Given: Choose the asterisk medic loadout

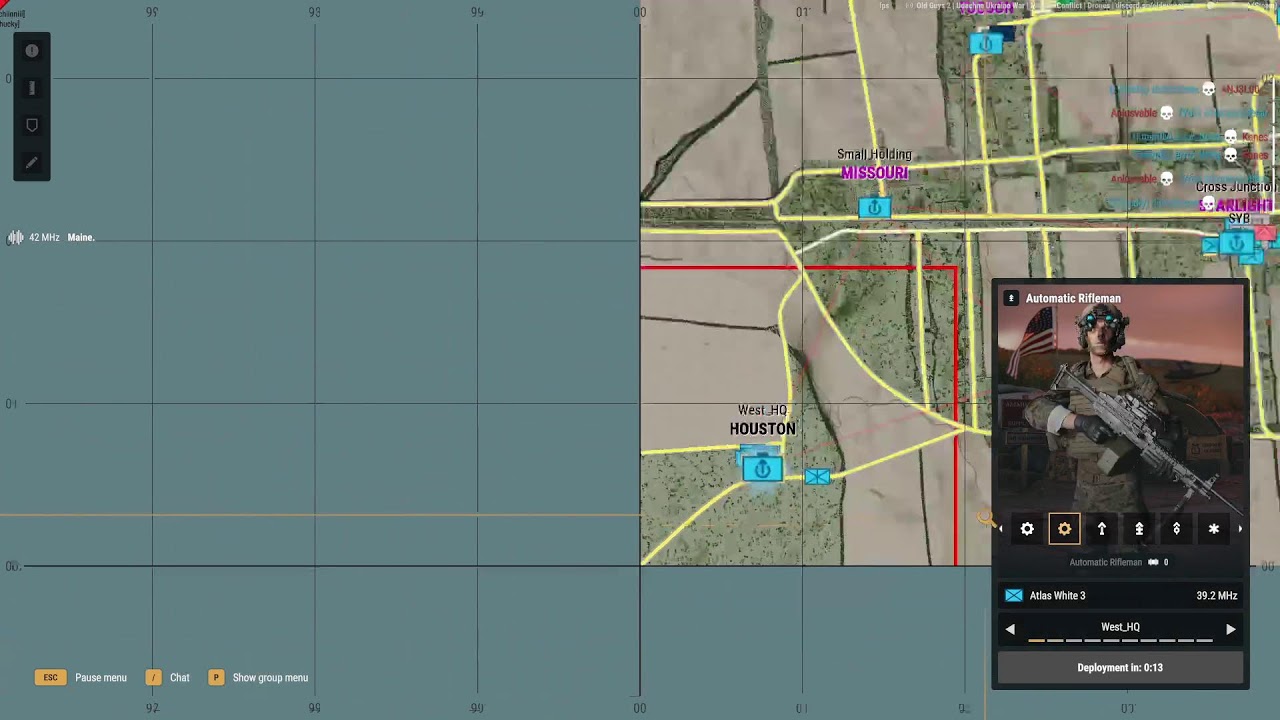Looking at the screenshot, I should tap(1213, 529).
